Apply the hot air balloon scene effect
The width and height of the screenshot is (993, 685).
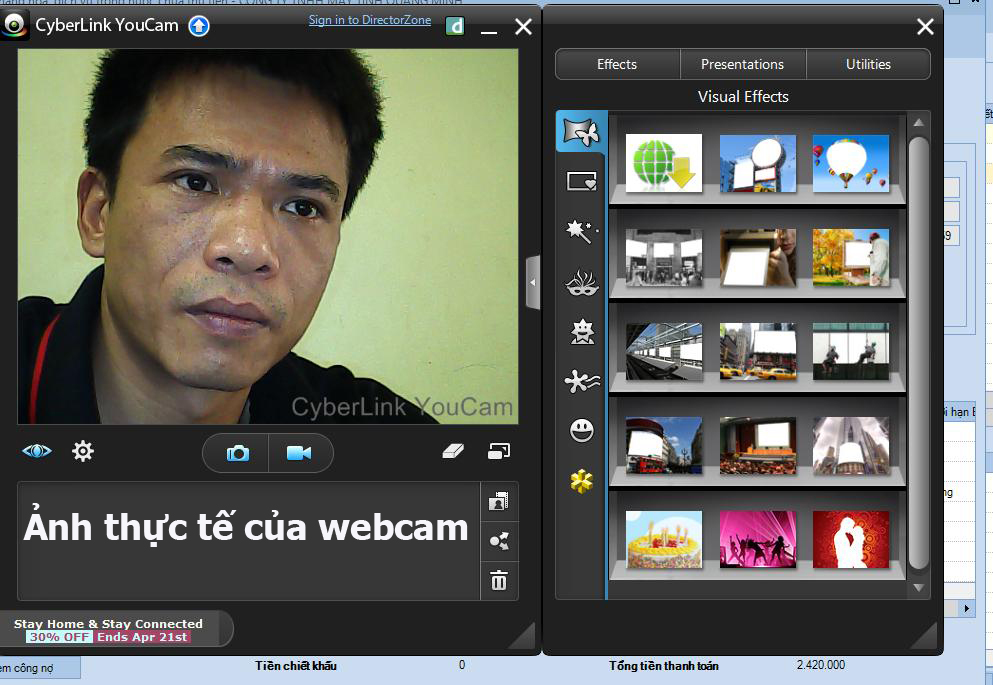click(x=851, y=163)
